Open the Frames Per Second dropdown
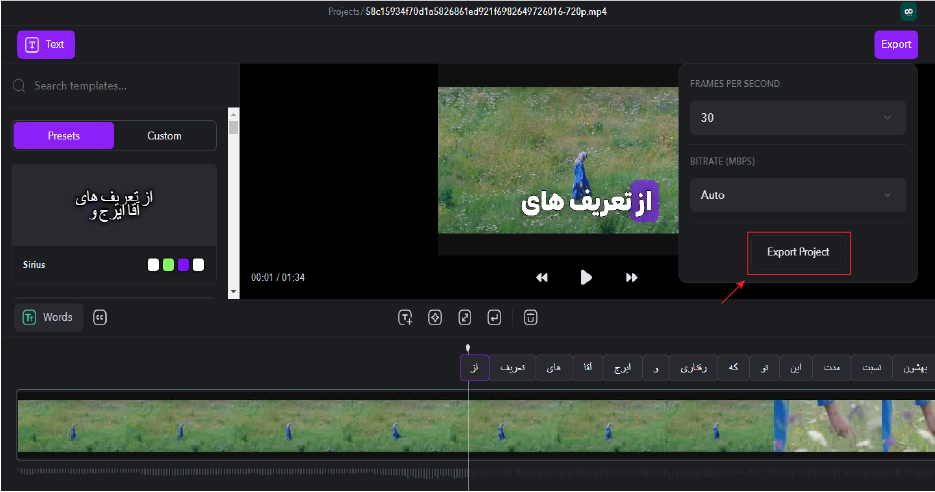 coord(798,117)
